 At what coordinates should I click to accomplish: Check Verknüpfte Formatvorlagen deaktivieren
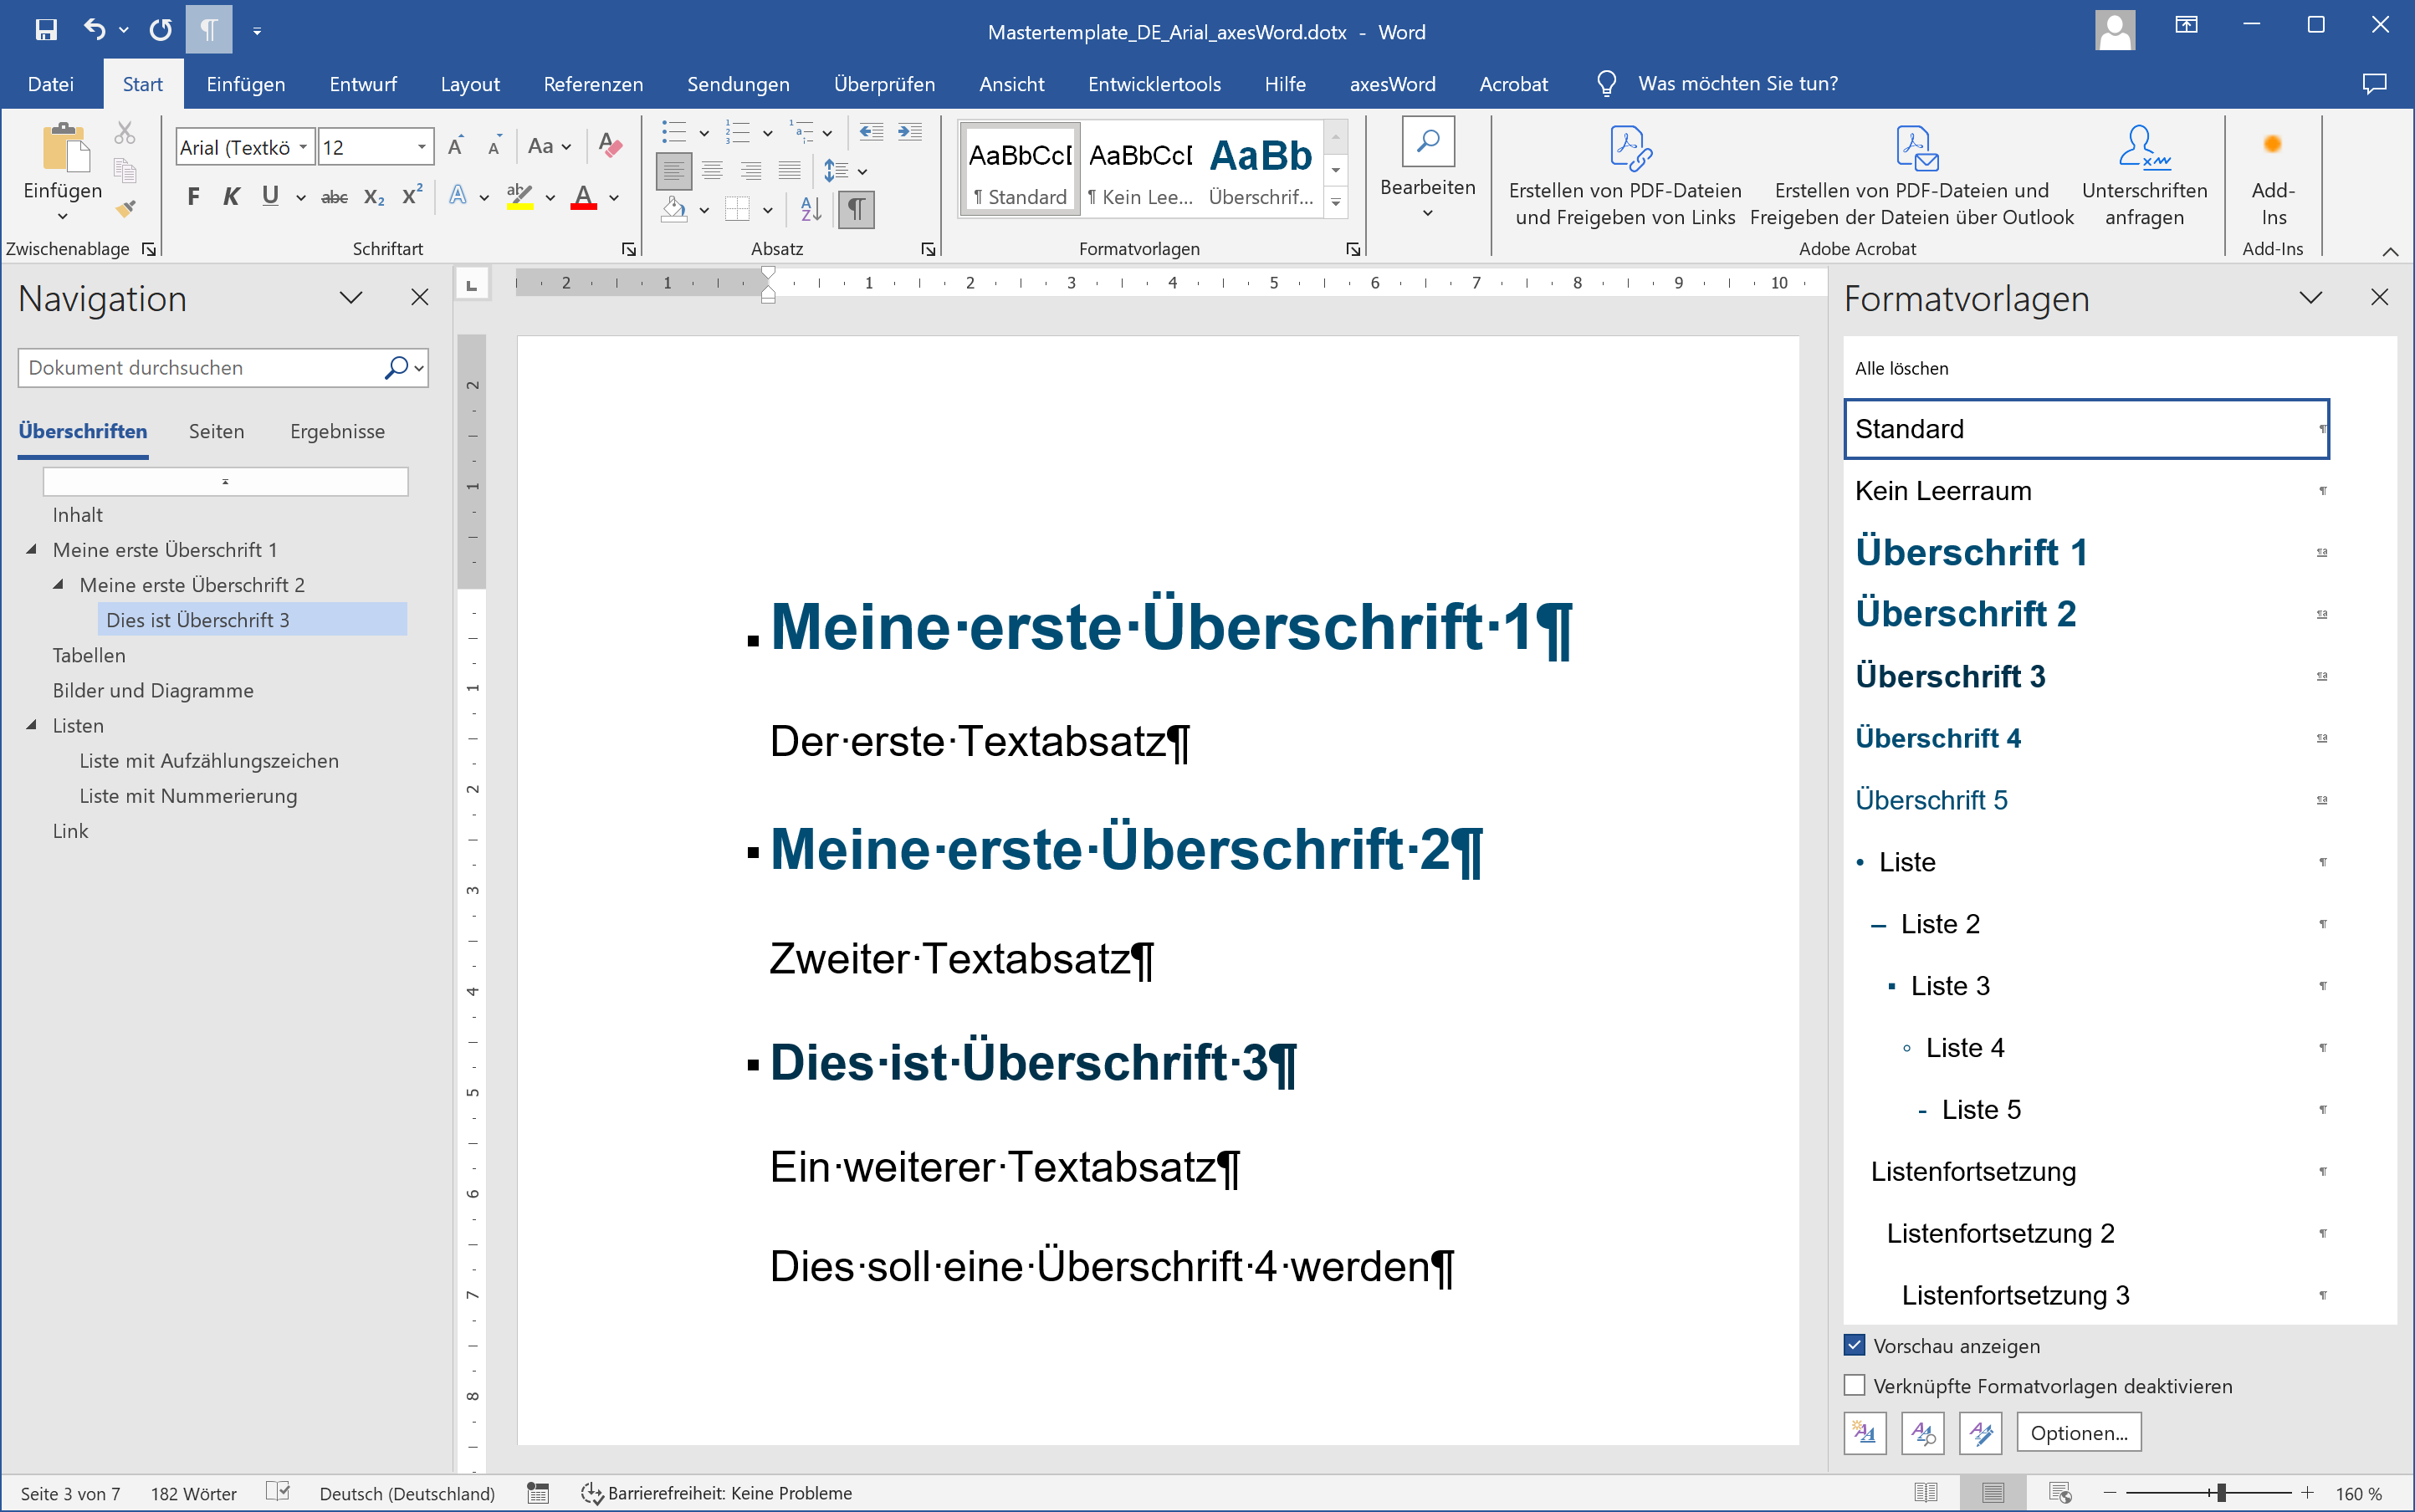(x=1854, y=1385)
